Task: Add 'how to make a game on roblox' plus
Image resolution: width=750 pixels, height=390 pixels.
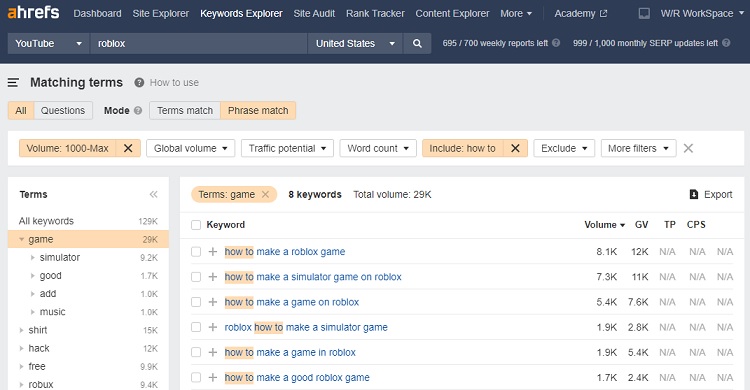Action: [x=213, y=302]
